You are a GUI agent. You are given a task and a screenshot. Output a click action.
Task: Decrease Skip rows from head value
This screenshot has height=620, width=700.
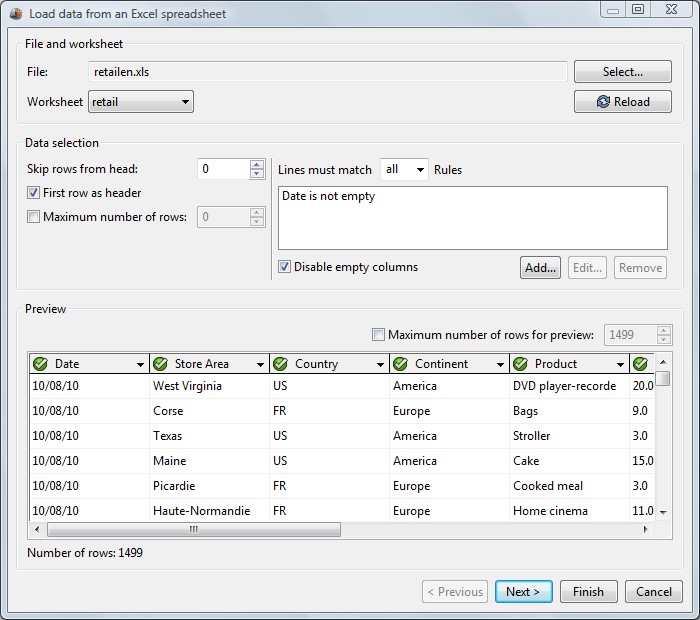[257, 174]
